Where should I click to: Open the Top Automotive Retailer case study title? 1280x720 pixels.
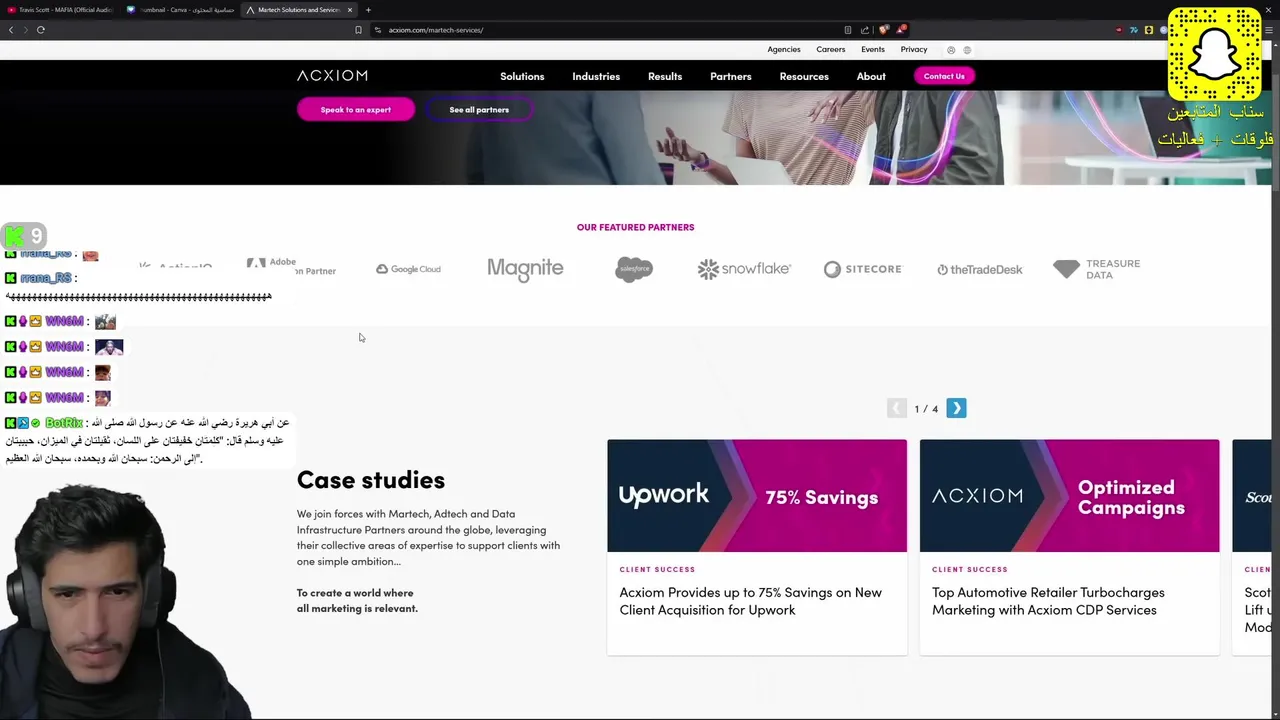pyautogui.click(x=1048, y=601)
